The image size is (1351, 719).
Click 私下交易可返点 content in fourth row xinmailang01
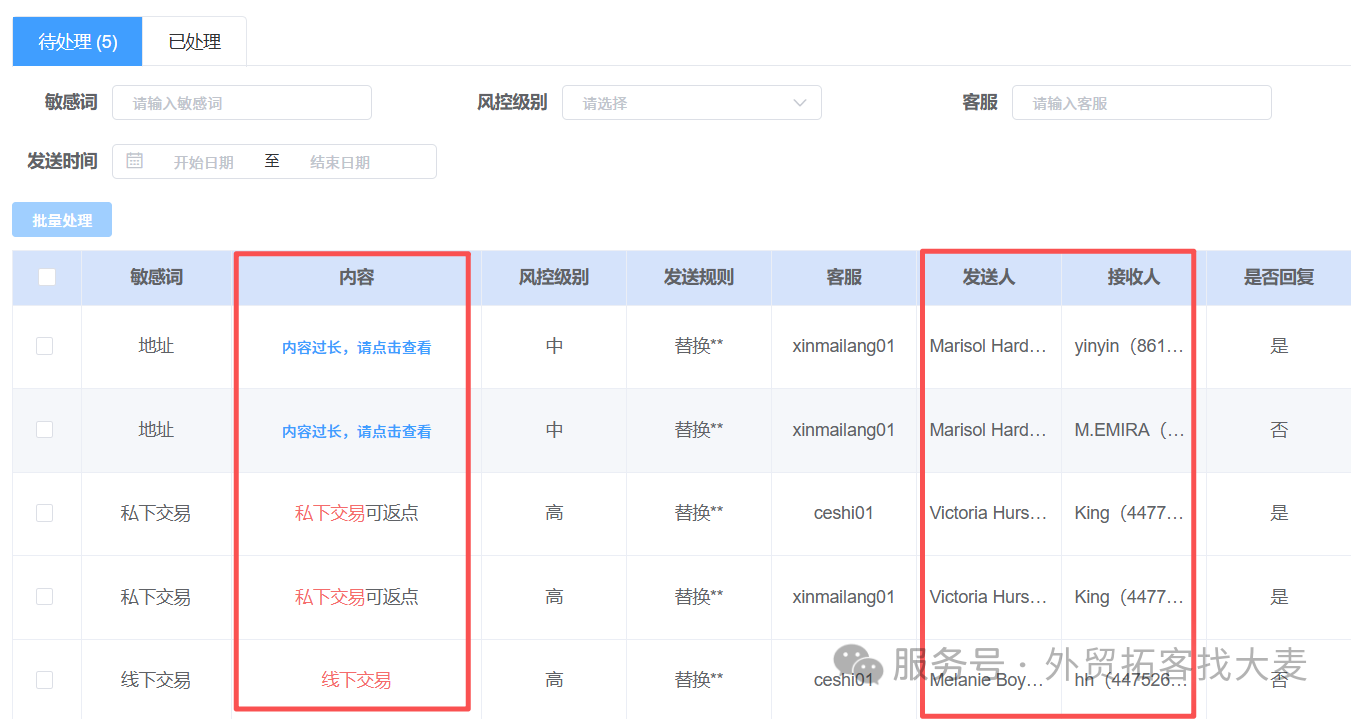[357, 597]
